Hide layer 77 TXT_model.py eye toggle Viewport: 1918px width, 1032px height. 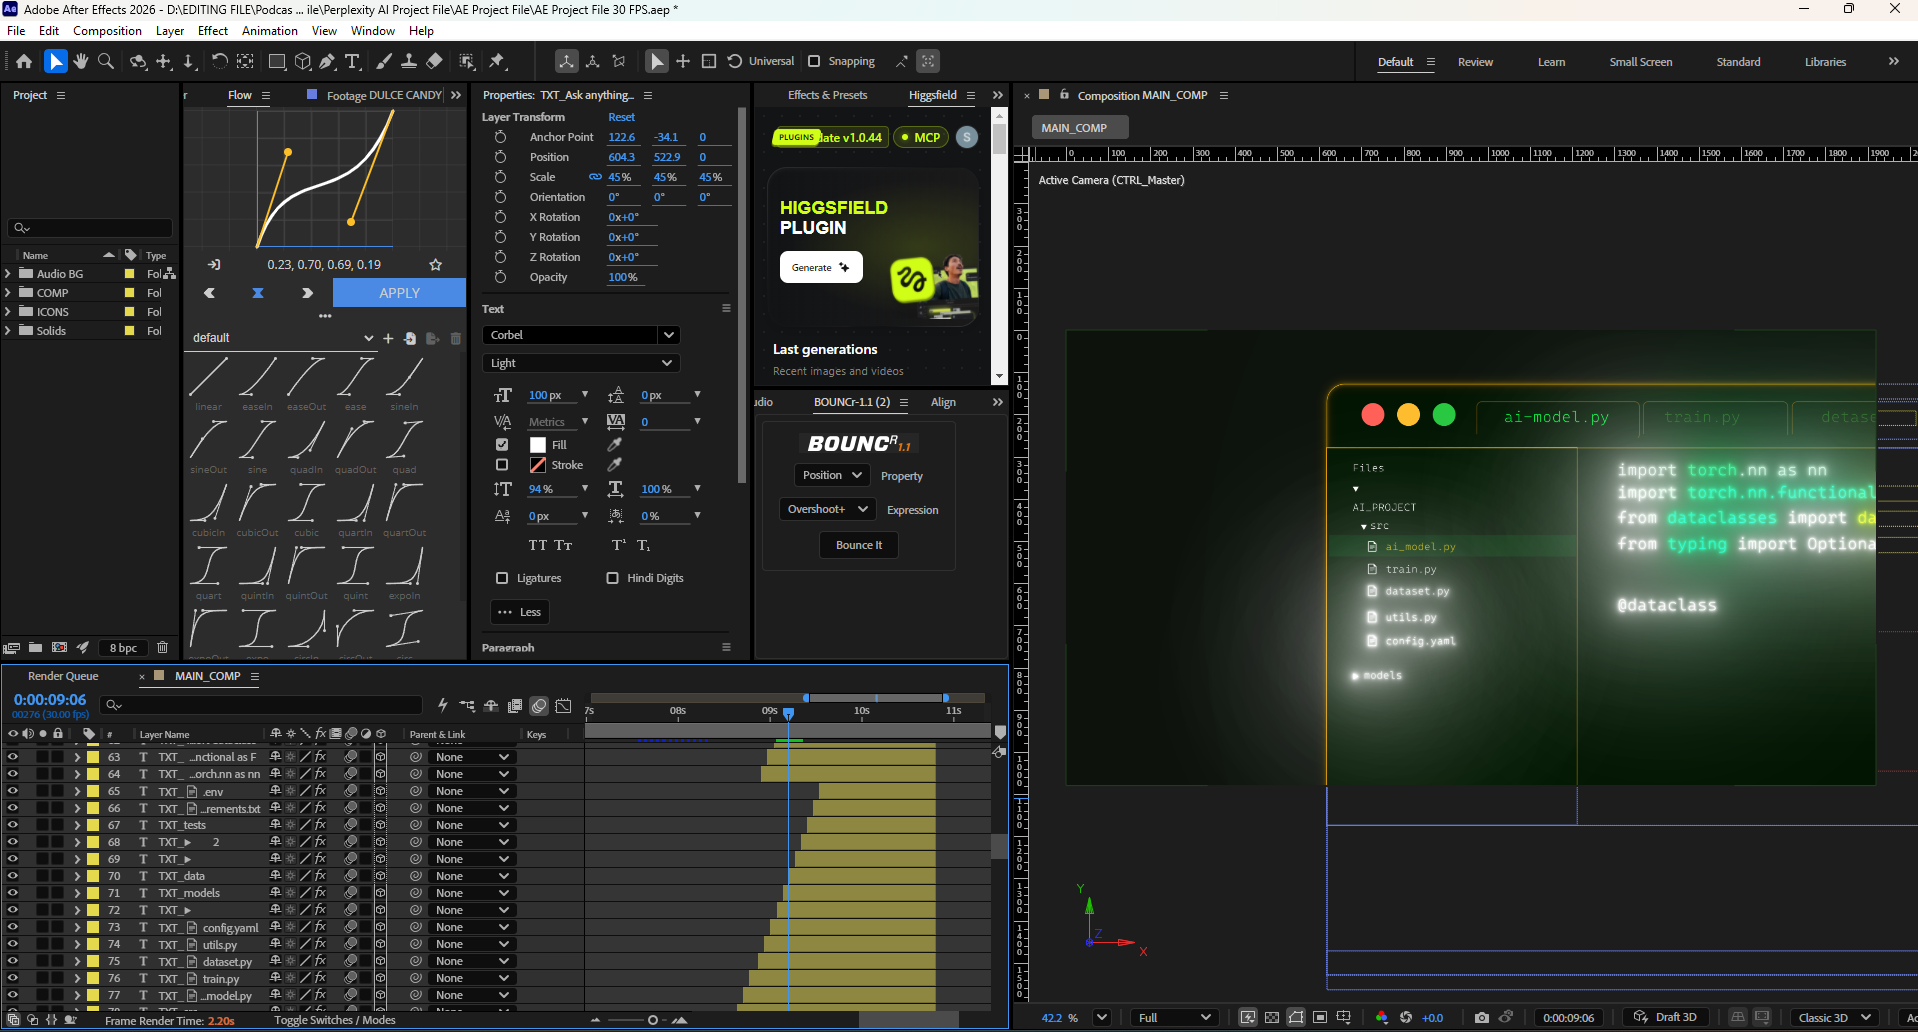[x=13, y=995]
